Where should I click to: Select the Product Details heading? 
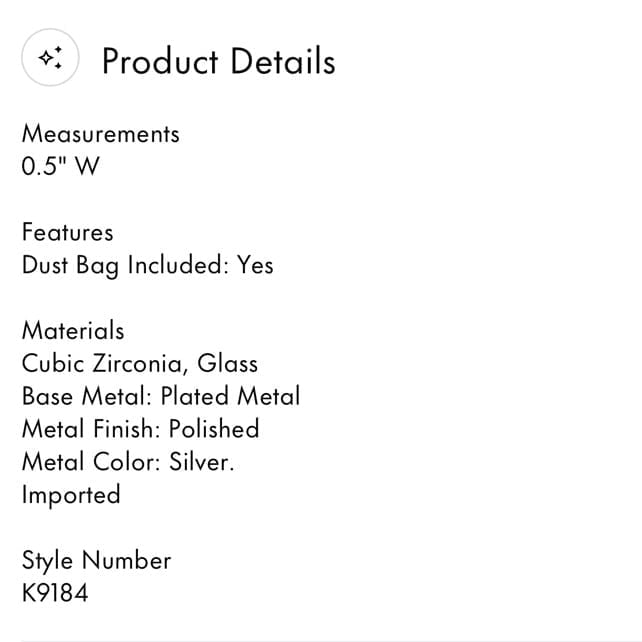(x=219, y=61)
